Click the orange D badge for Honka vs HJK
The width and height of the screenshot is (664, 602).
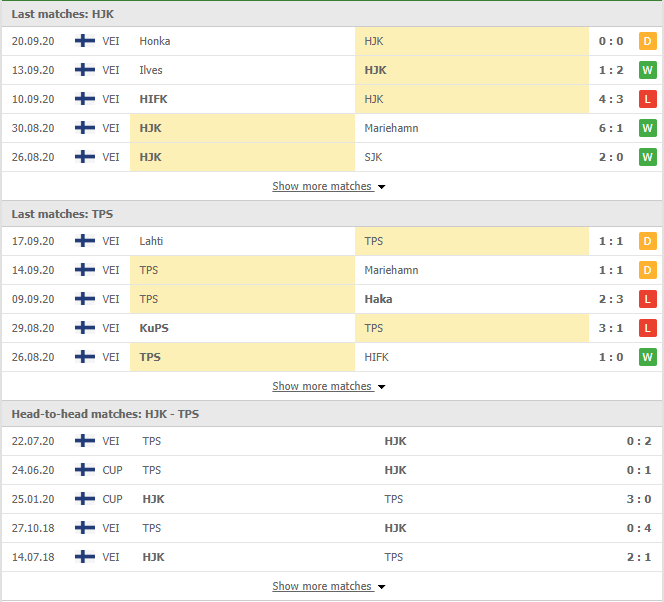(x=647, y=41)
